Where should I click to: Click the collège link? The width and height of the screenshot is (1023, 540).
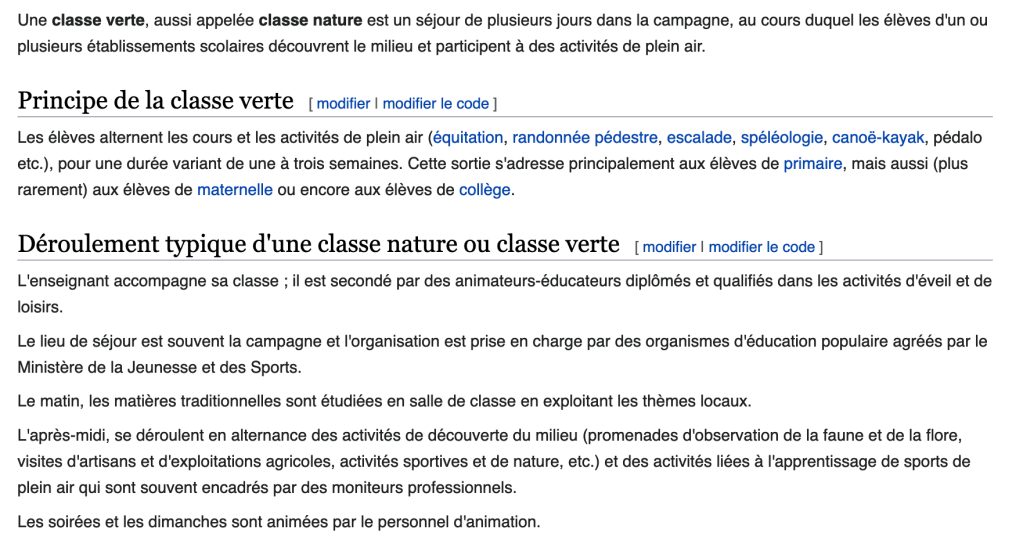pyautogui.click(x=485, y=190)
